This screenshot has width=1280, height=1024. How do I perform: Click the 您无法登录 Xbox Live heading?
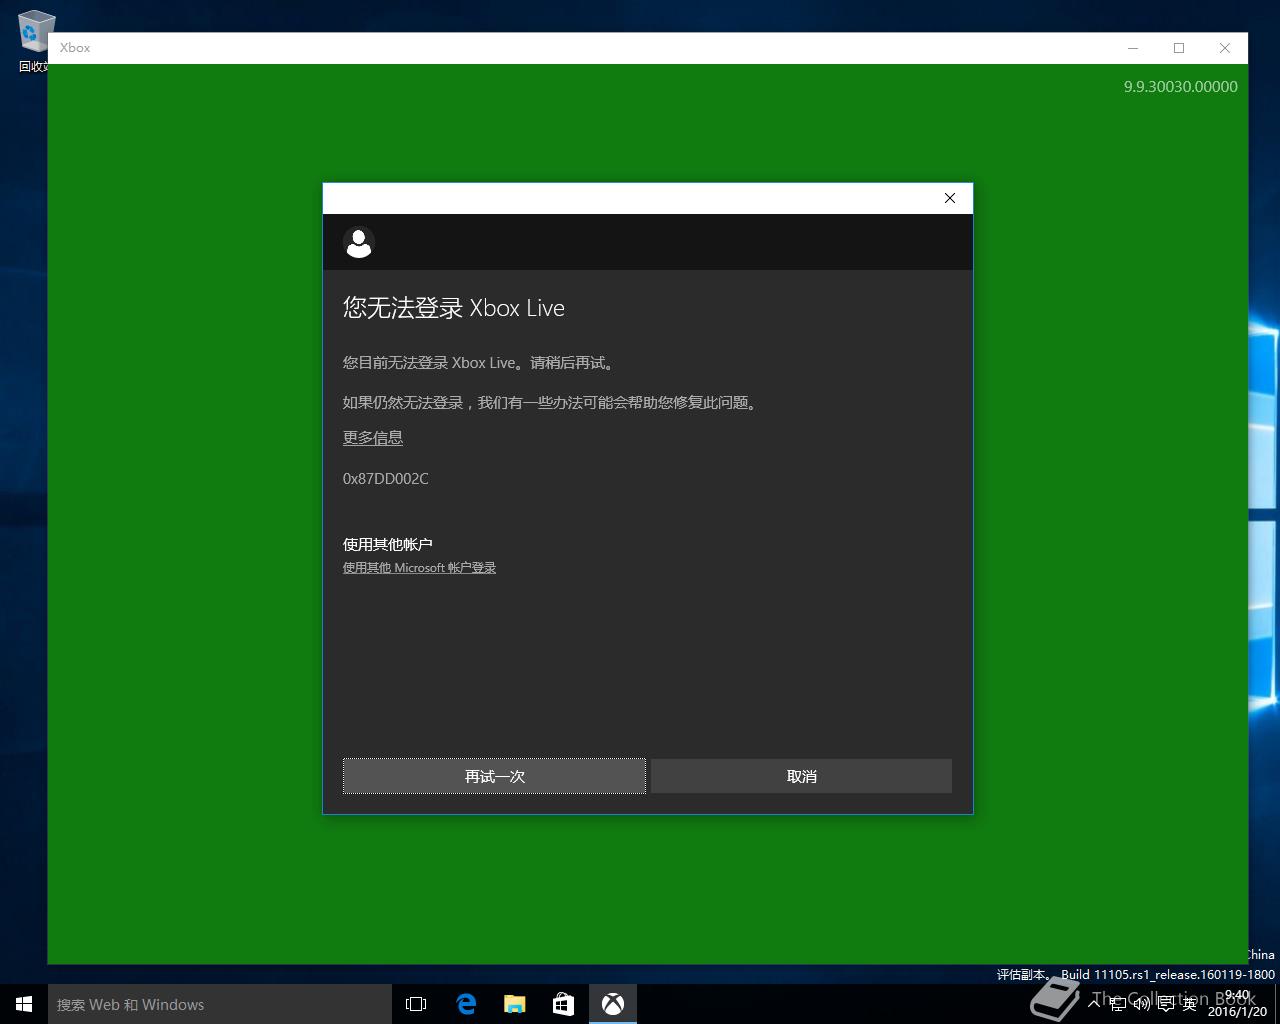[454, 308]
